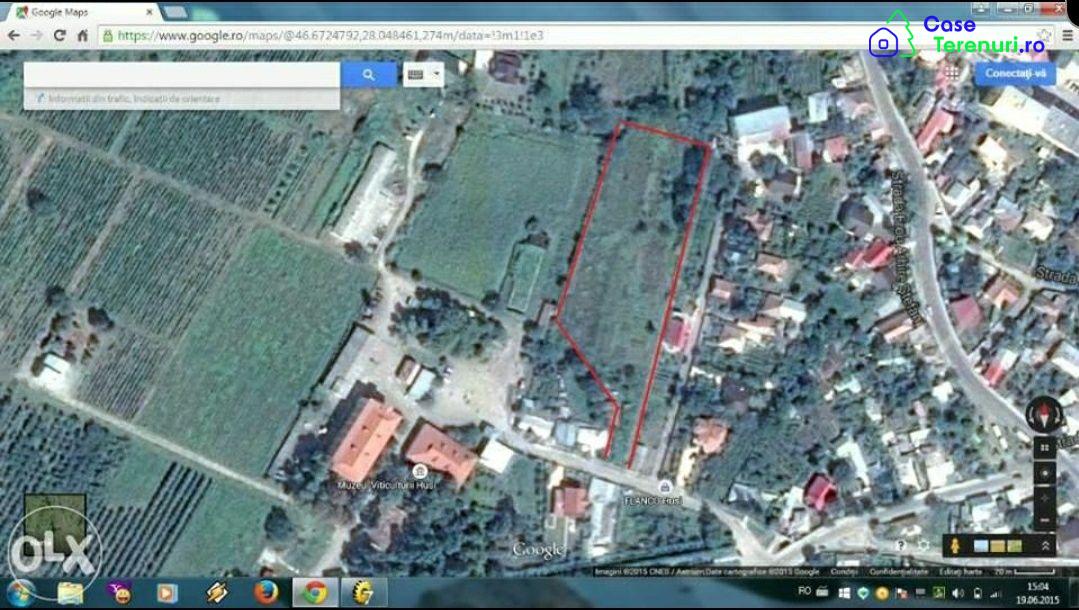
Task: Open Firefox from the Windows taskbar
Action: click(266, 592)
